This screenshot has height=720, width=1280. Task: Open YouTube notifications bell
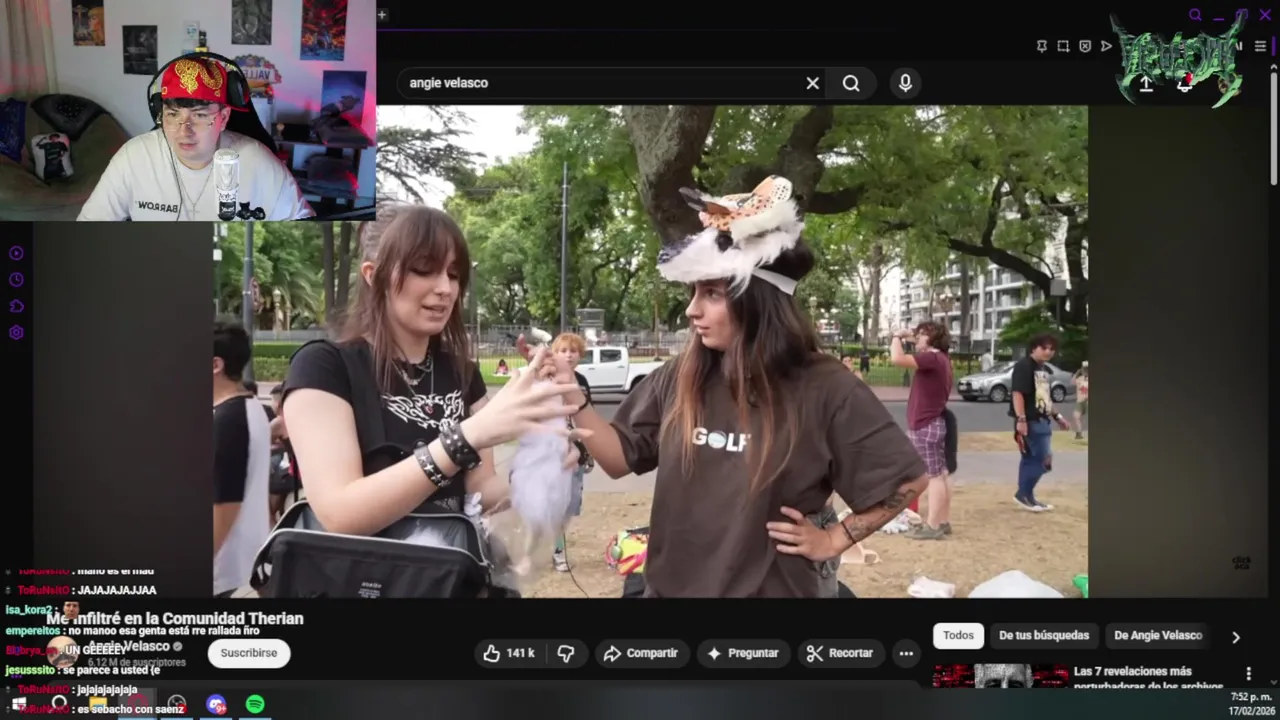coord(1185,84)
